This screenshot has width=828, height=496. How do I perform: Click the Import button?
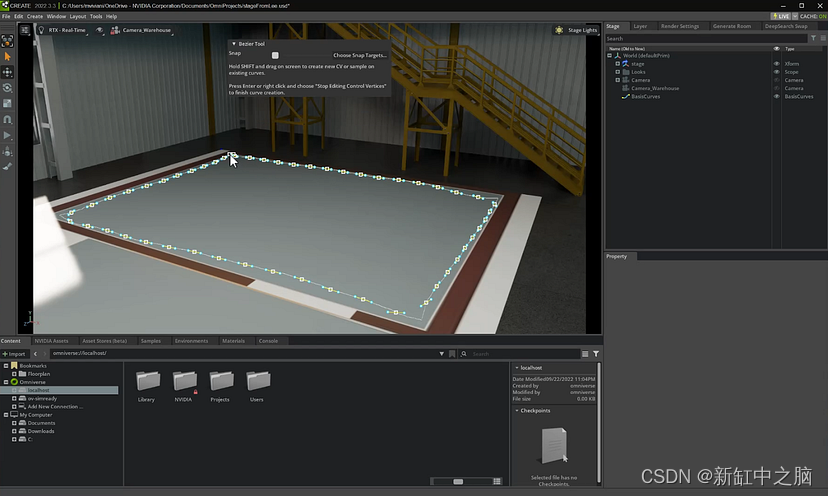pyautogui.click(x=14, y=354)
